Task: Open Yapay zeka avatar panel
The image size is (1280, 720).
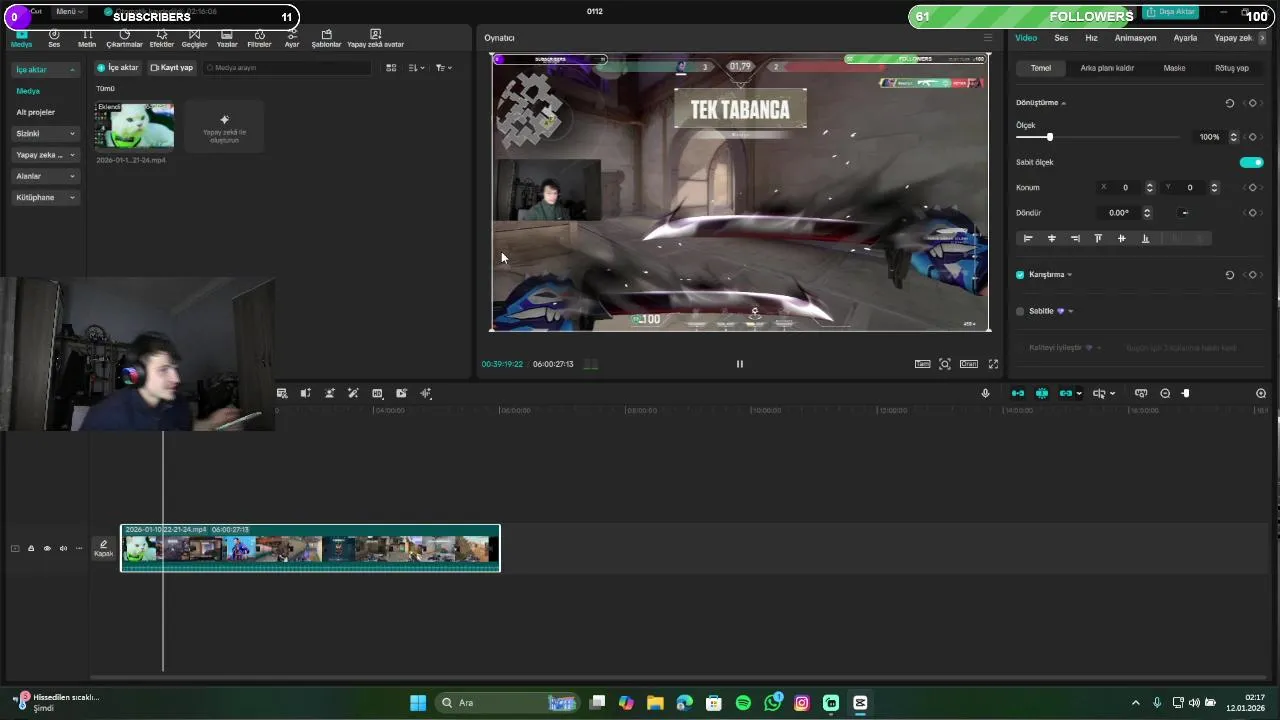Action: 375,38
